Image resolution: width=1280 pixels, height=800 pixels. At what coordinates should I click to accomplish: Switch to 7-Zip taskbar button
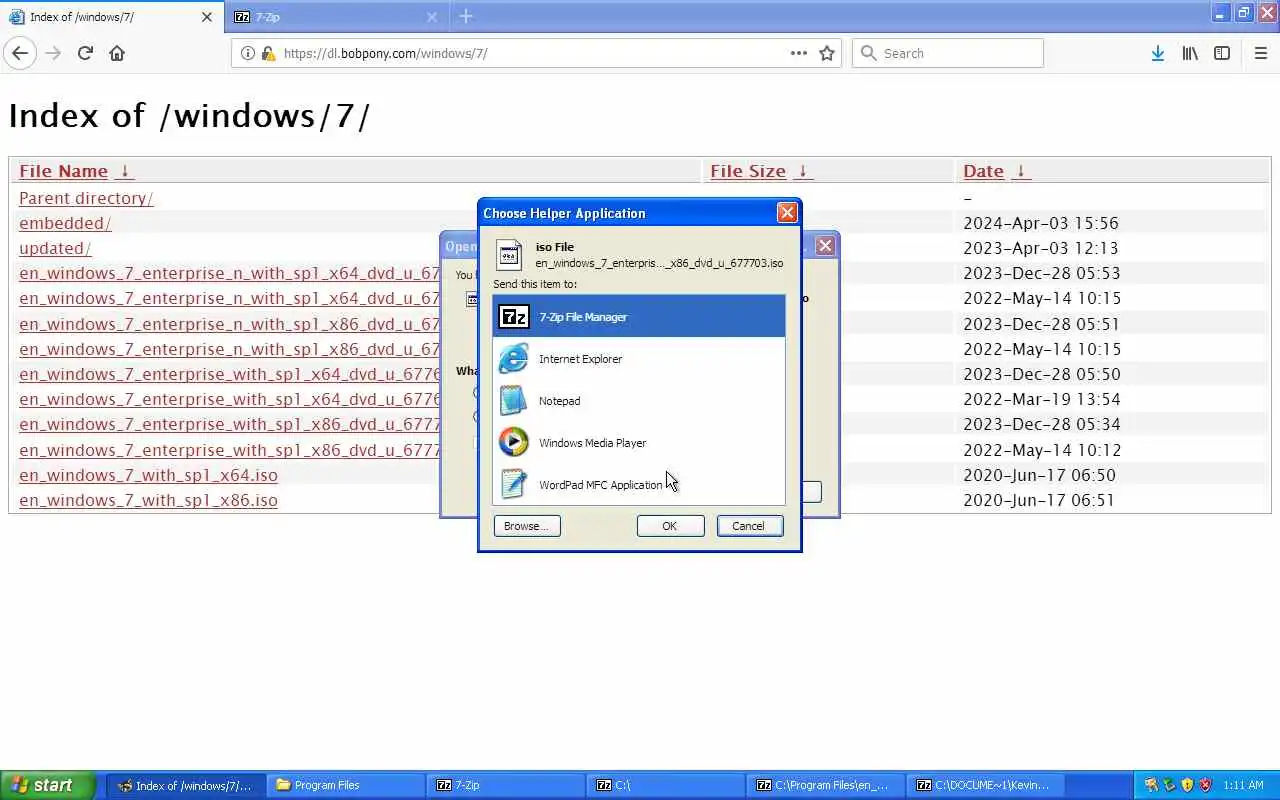[505, 785]
